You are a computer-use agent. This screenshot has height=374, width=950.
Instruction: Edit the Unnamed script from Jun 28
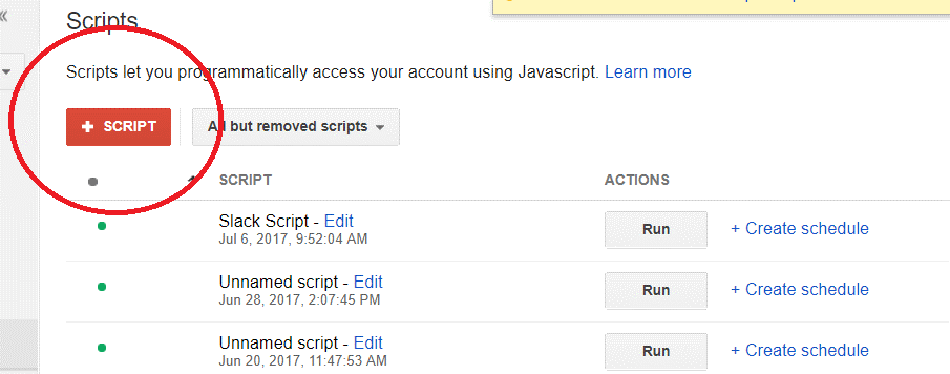pyautogui.click(x=368, y=282)
